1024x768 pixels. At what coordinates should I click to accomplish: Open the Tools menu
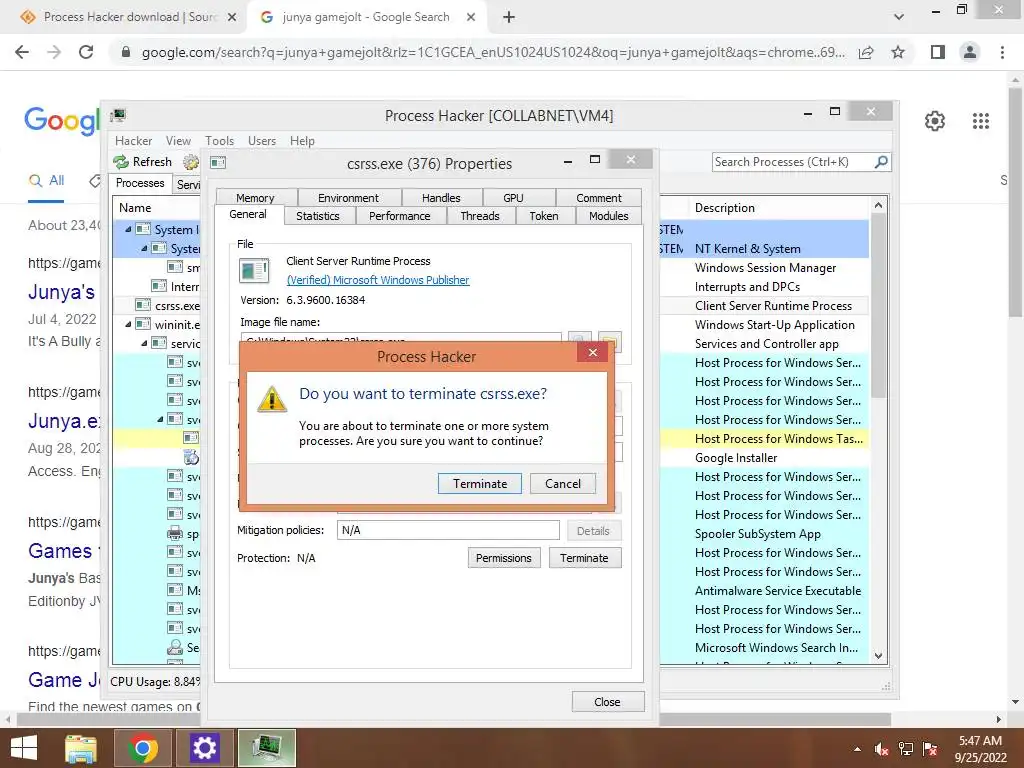click(219, 140)
